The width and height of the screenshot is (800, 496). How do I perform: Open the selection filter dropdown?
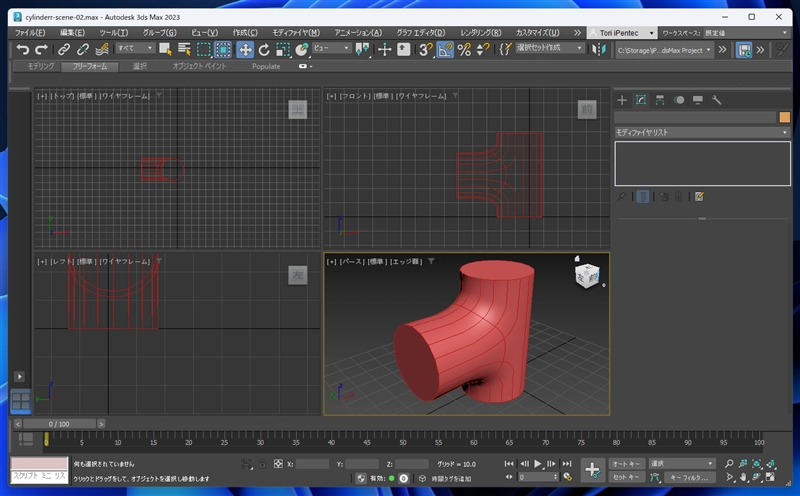click(135, 48)
